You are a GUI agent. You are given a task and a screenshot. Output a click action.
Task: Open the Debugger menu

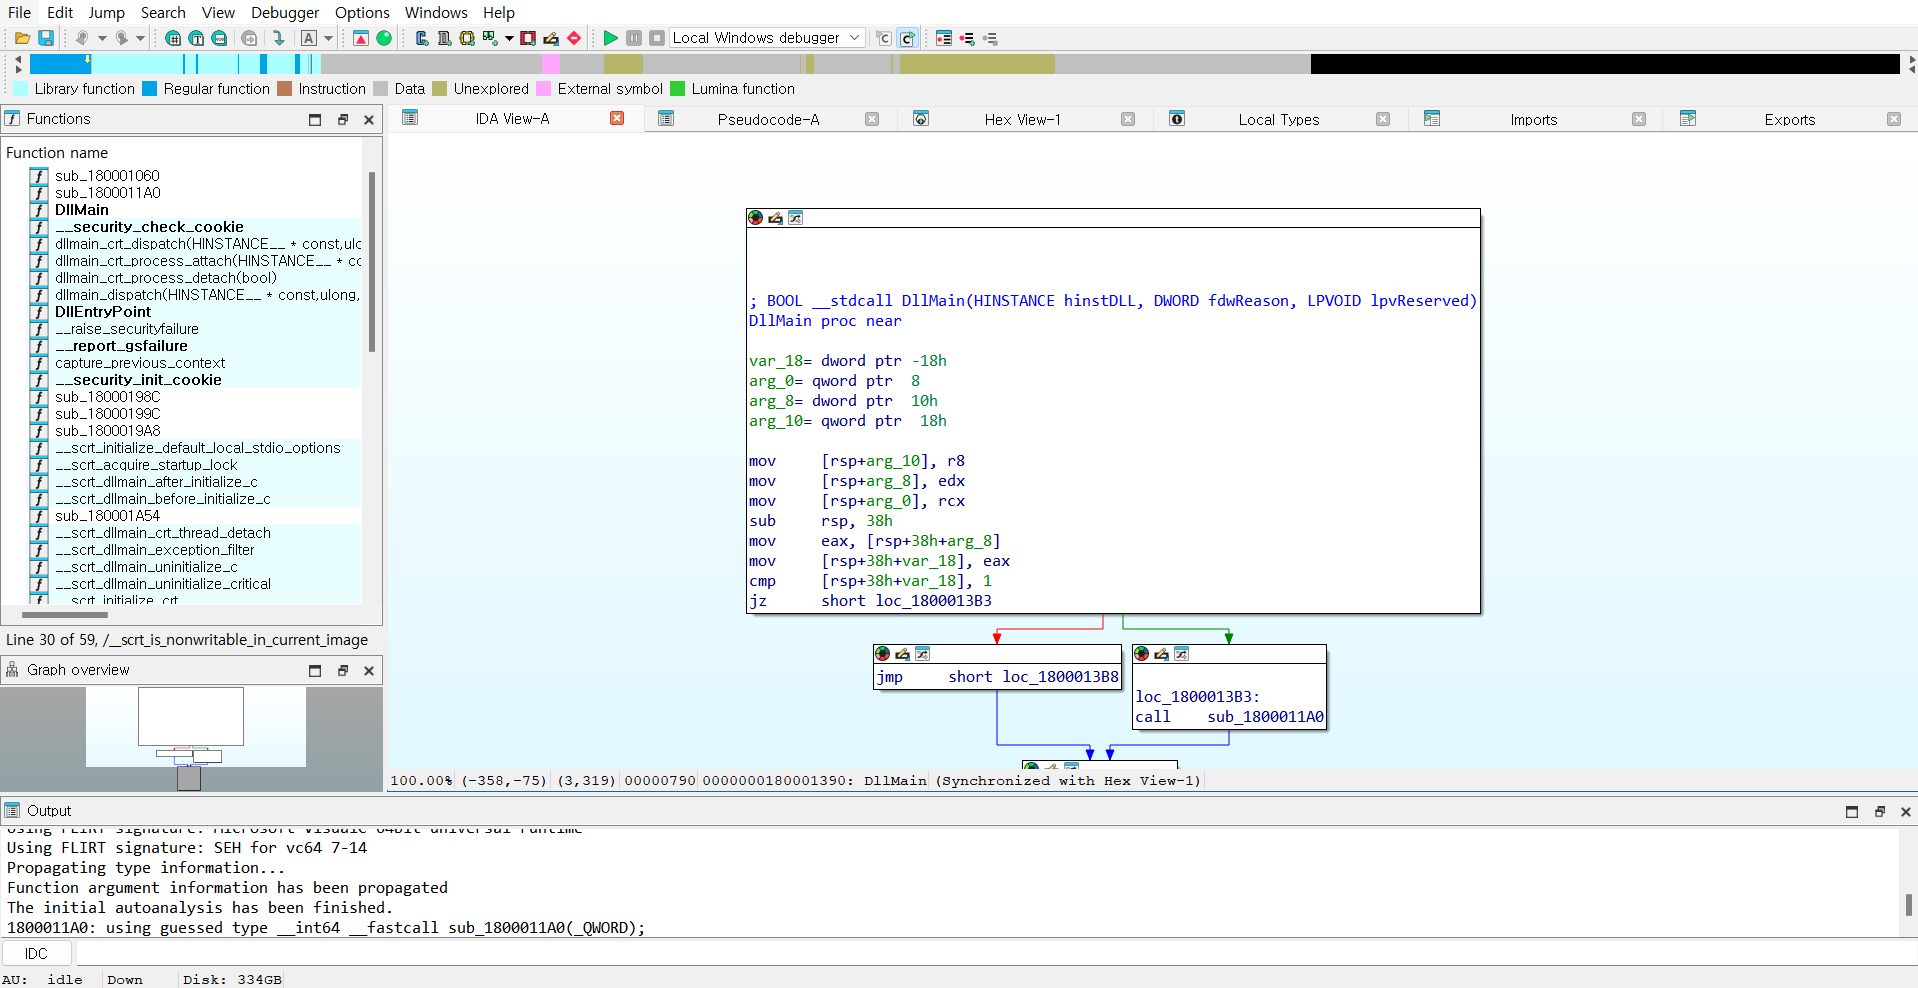(284, 12)
